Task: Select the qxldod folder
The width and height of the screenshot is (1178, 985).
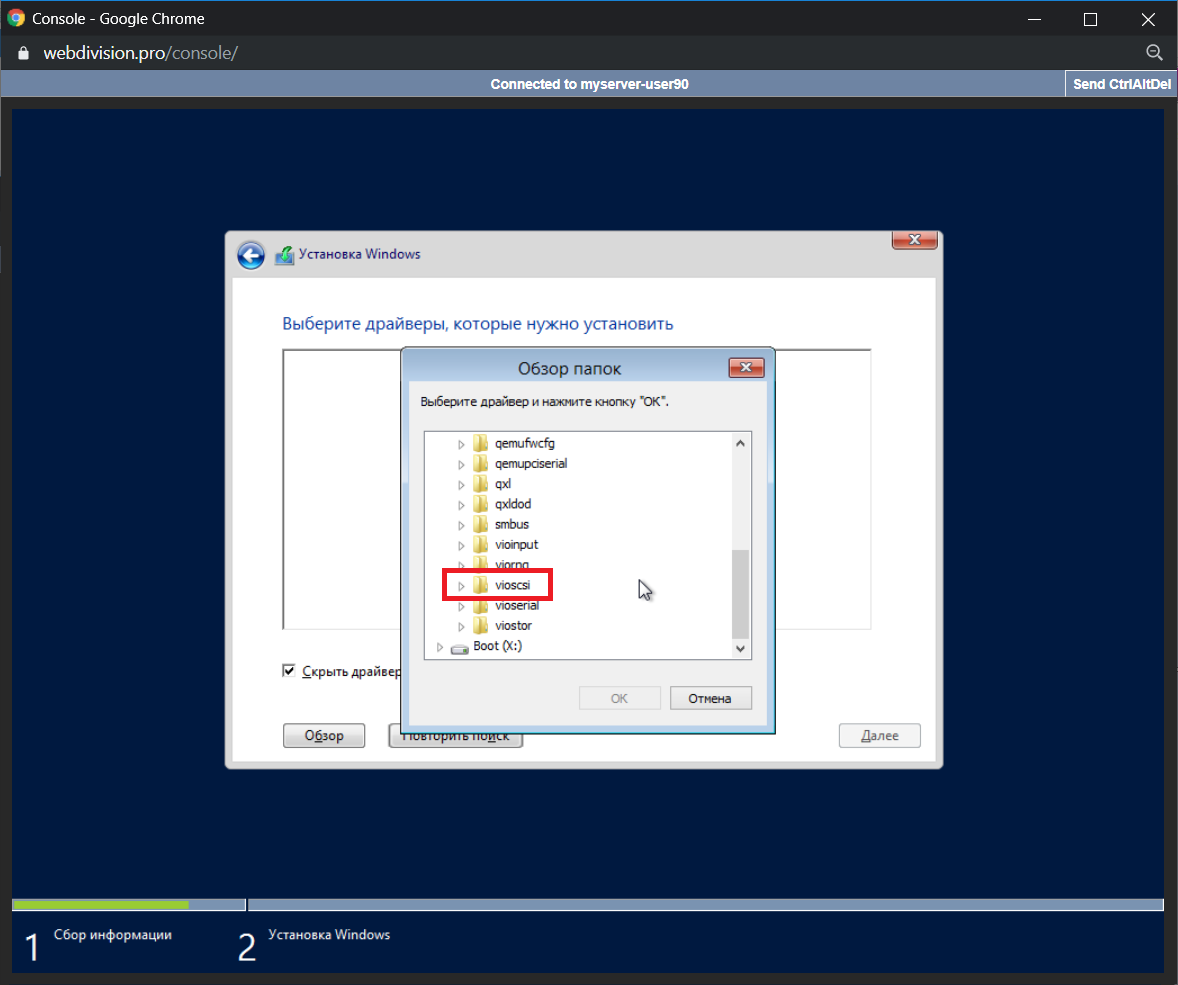Action: click(513, 504)
